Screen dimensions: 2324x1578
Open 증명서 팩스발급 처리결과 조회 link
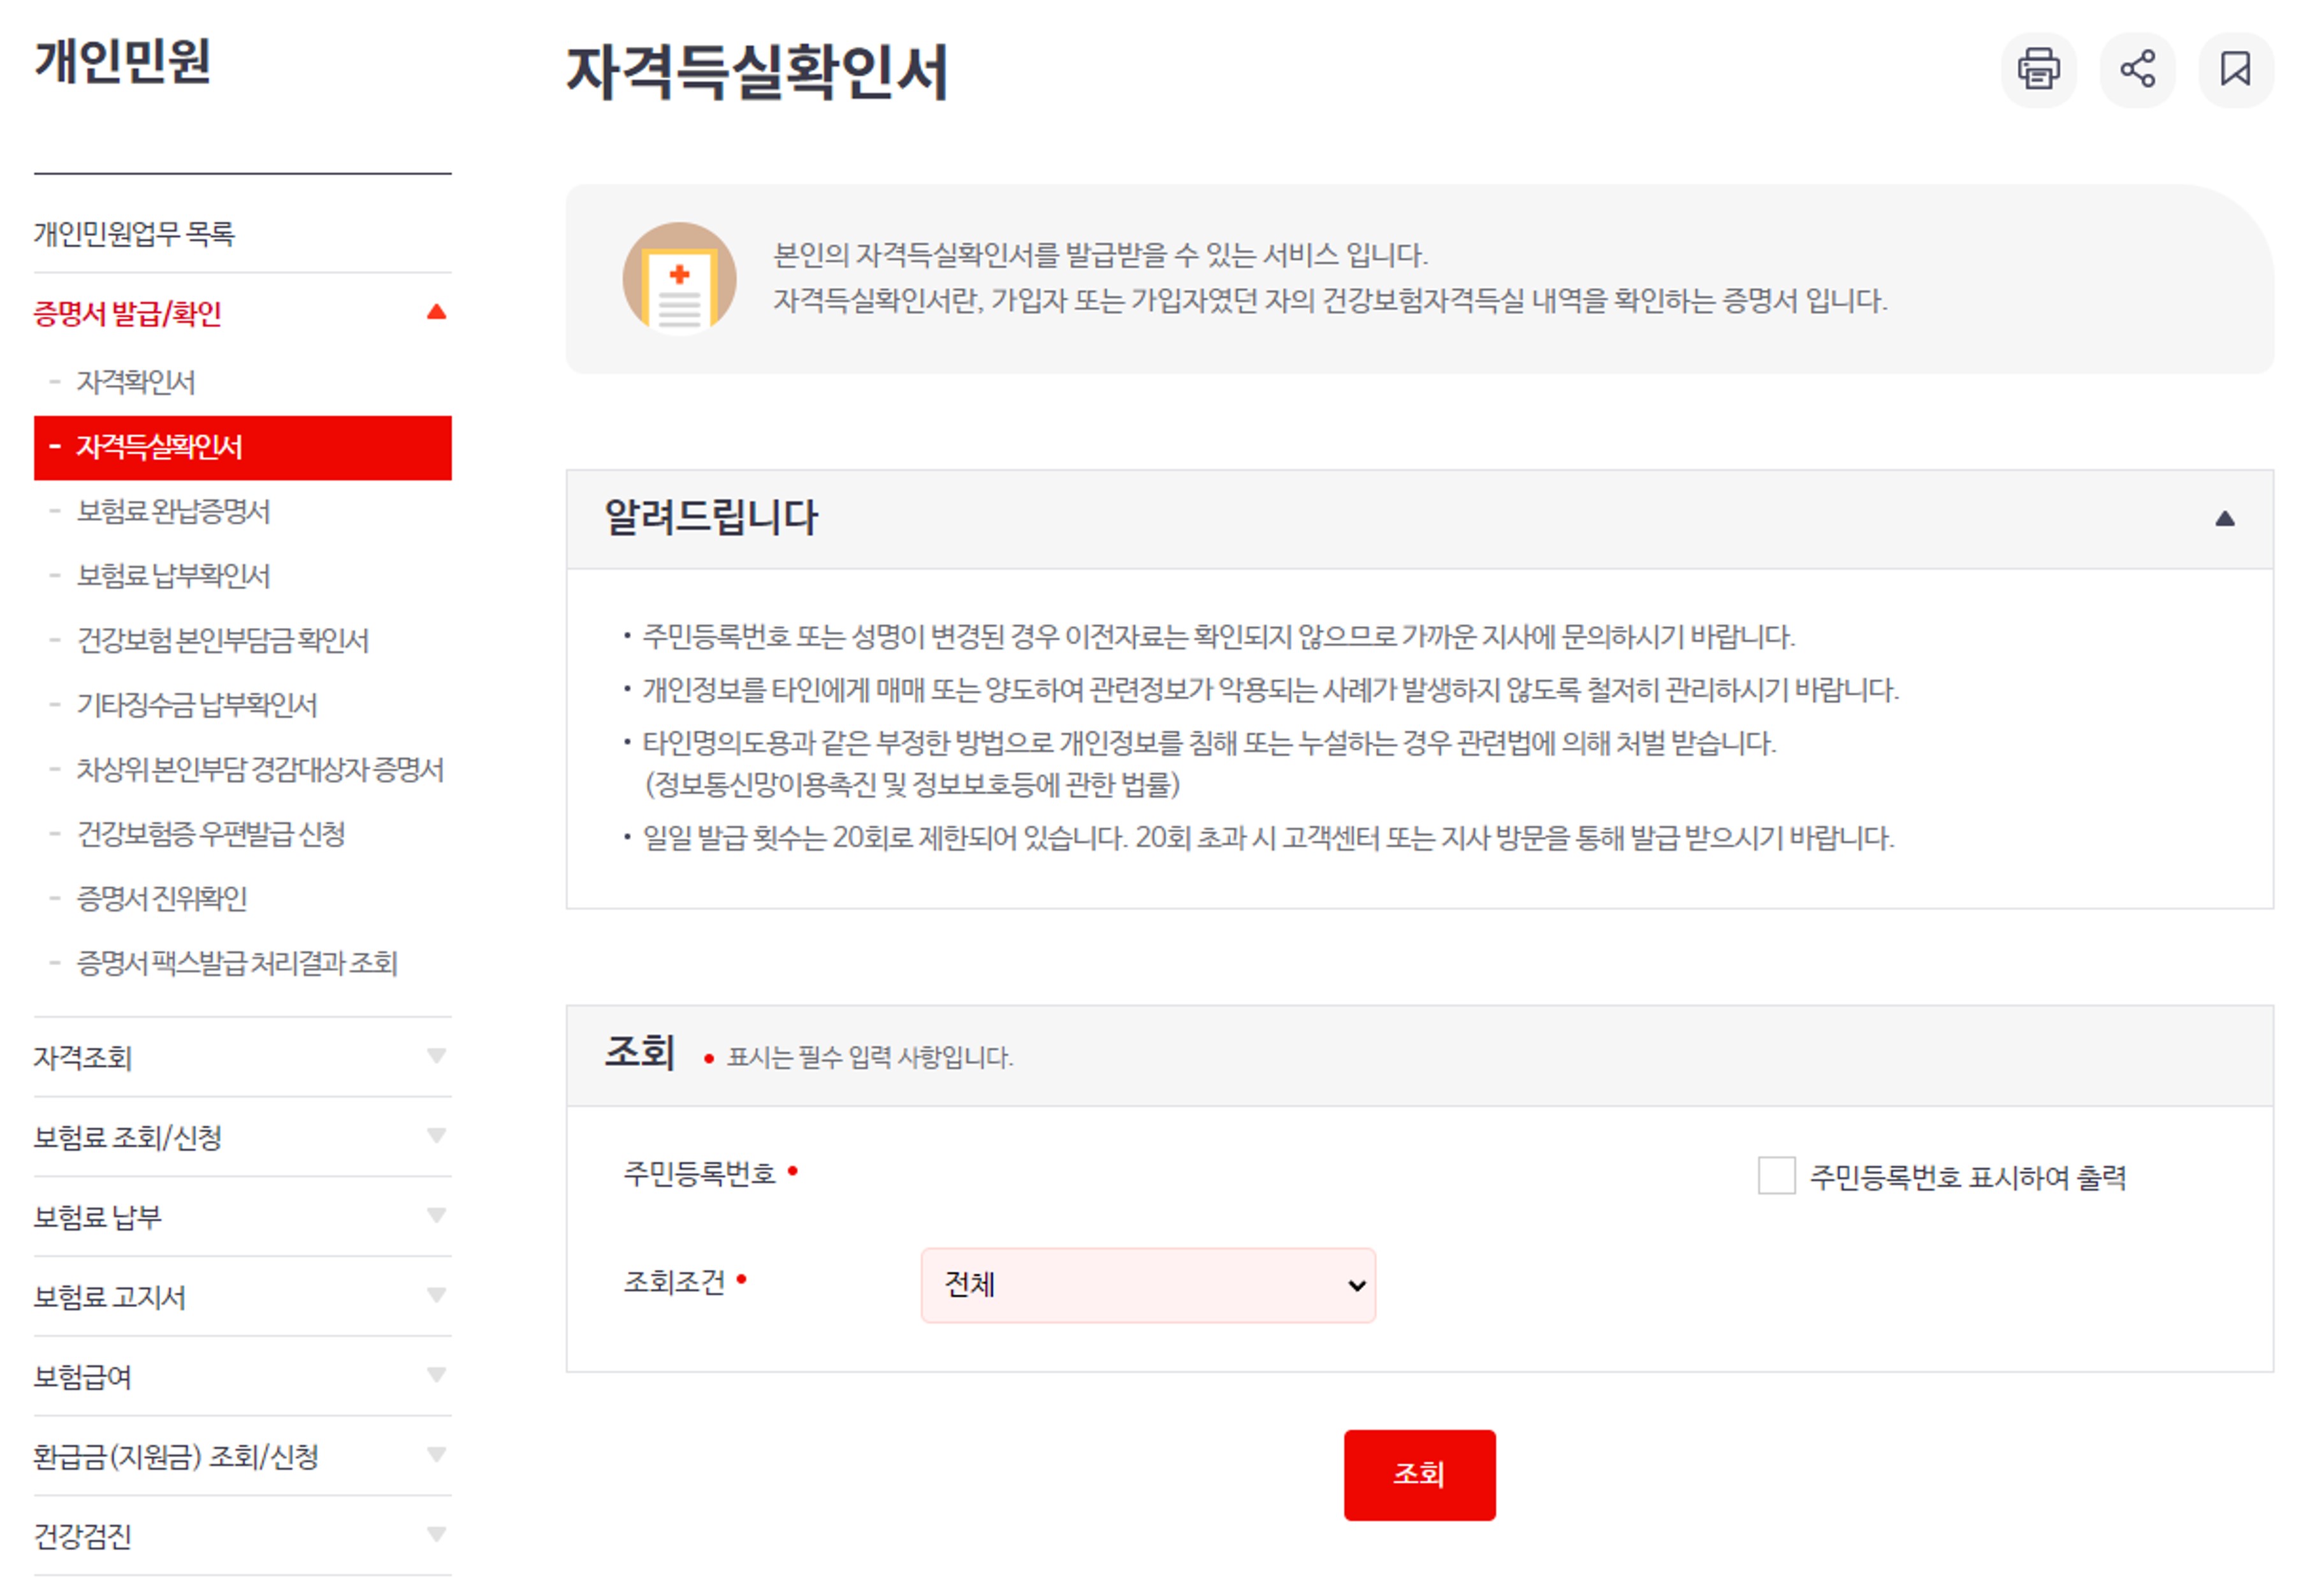click(237, 963)
